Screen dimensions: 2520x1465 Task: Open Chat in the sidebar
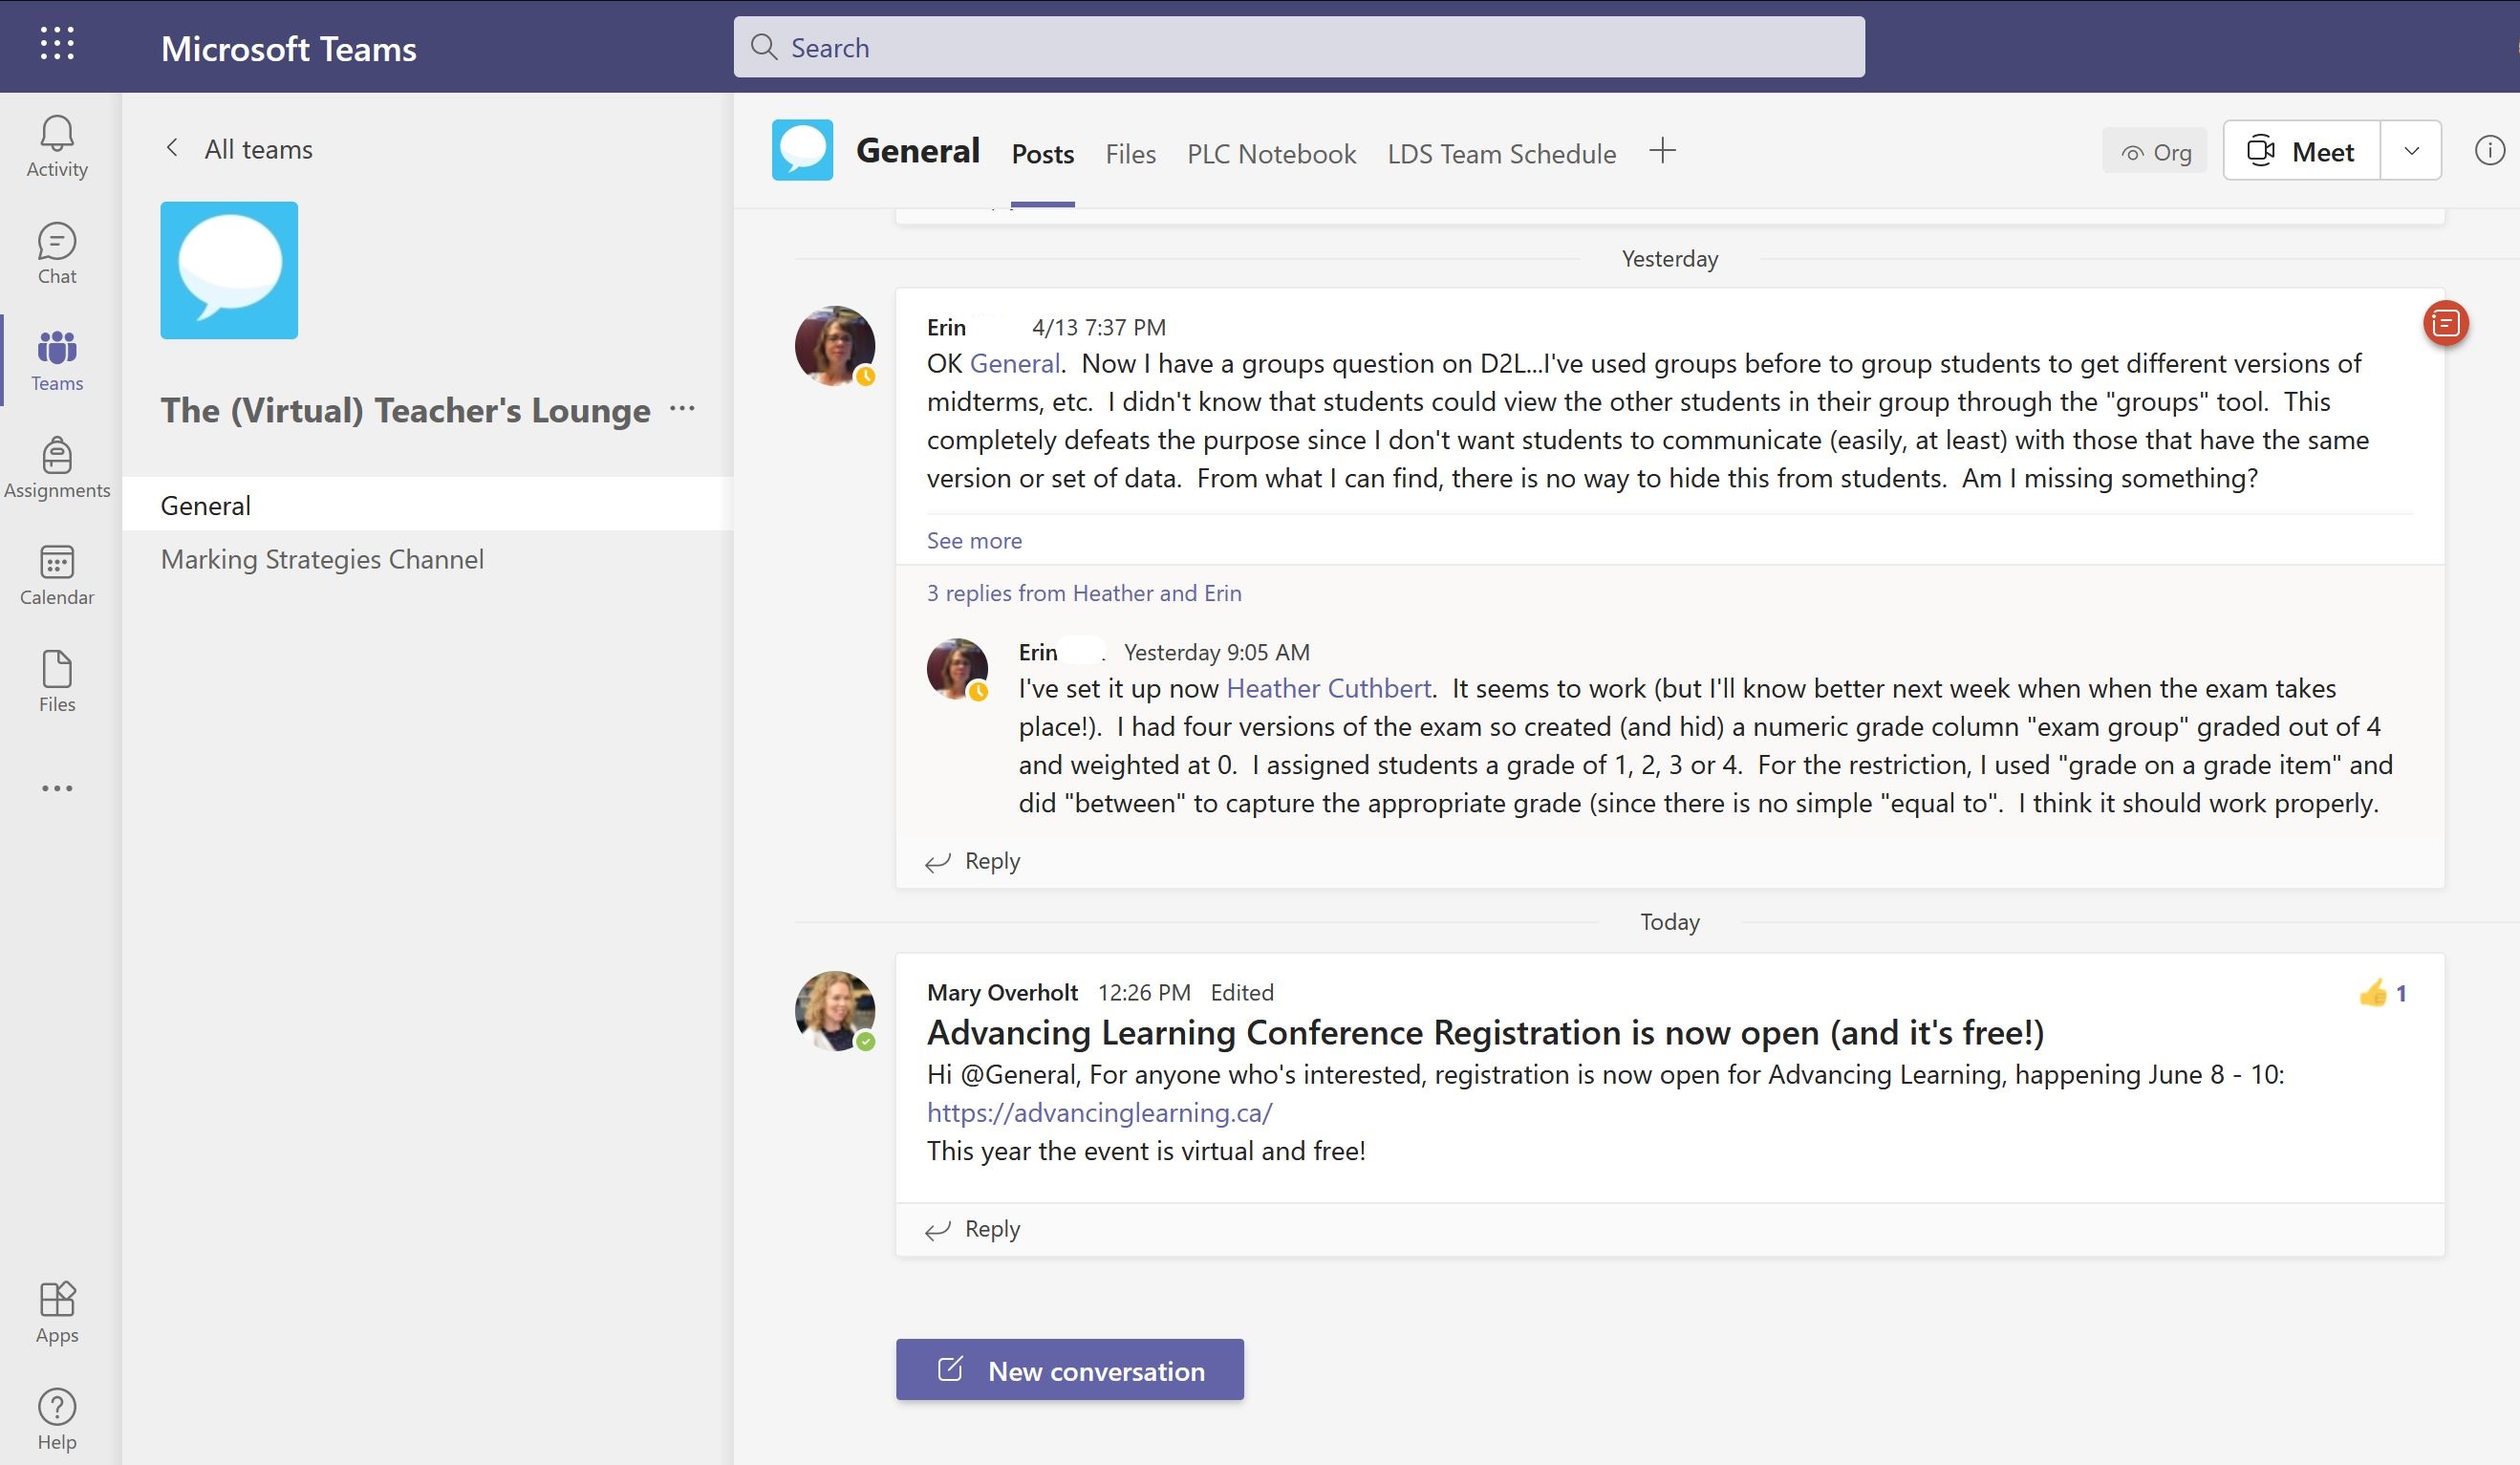click(x=57, y=253)
